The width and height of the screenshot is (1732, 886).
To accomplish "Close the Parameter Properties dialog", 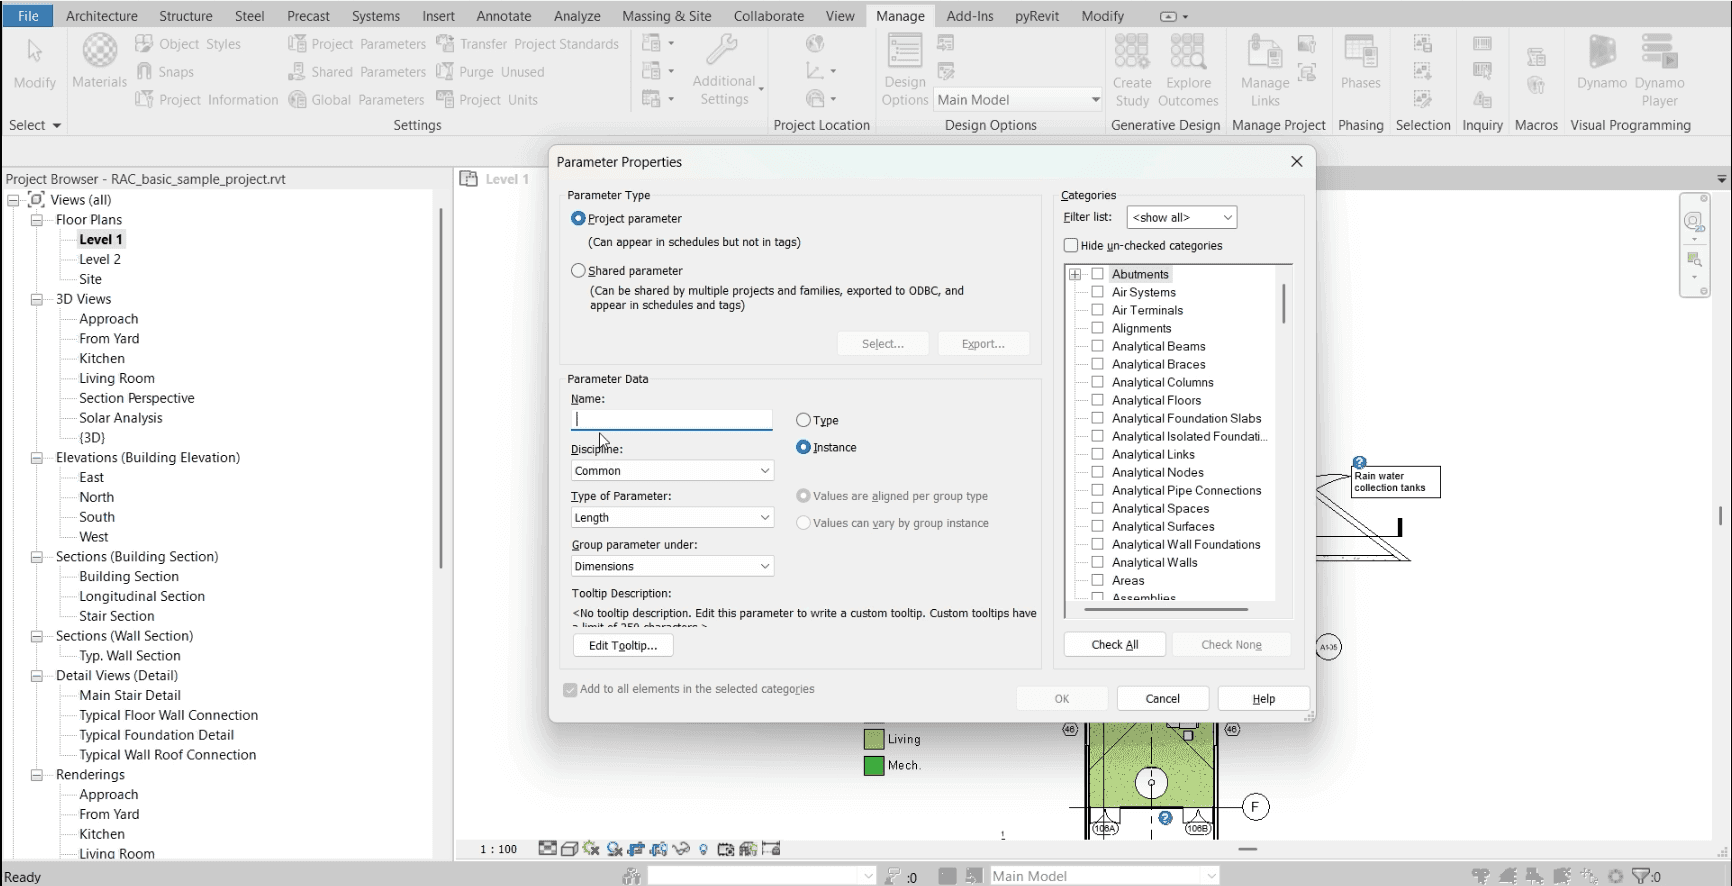I will coord(1297,161).
